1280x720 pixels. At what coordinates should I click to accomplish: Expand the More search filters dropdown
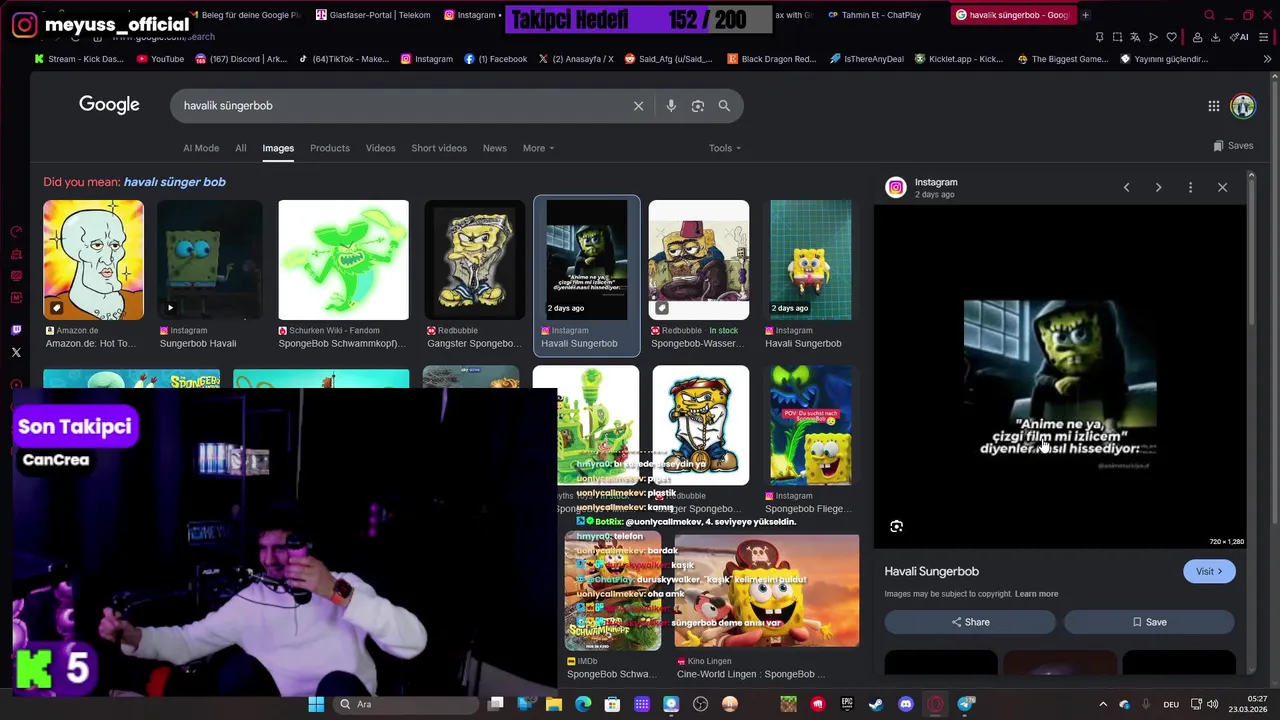(538, 148)
